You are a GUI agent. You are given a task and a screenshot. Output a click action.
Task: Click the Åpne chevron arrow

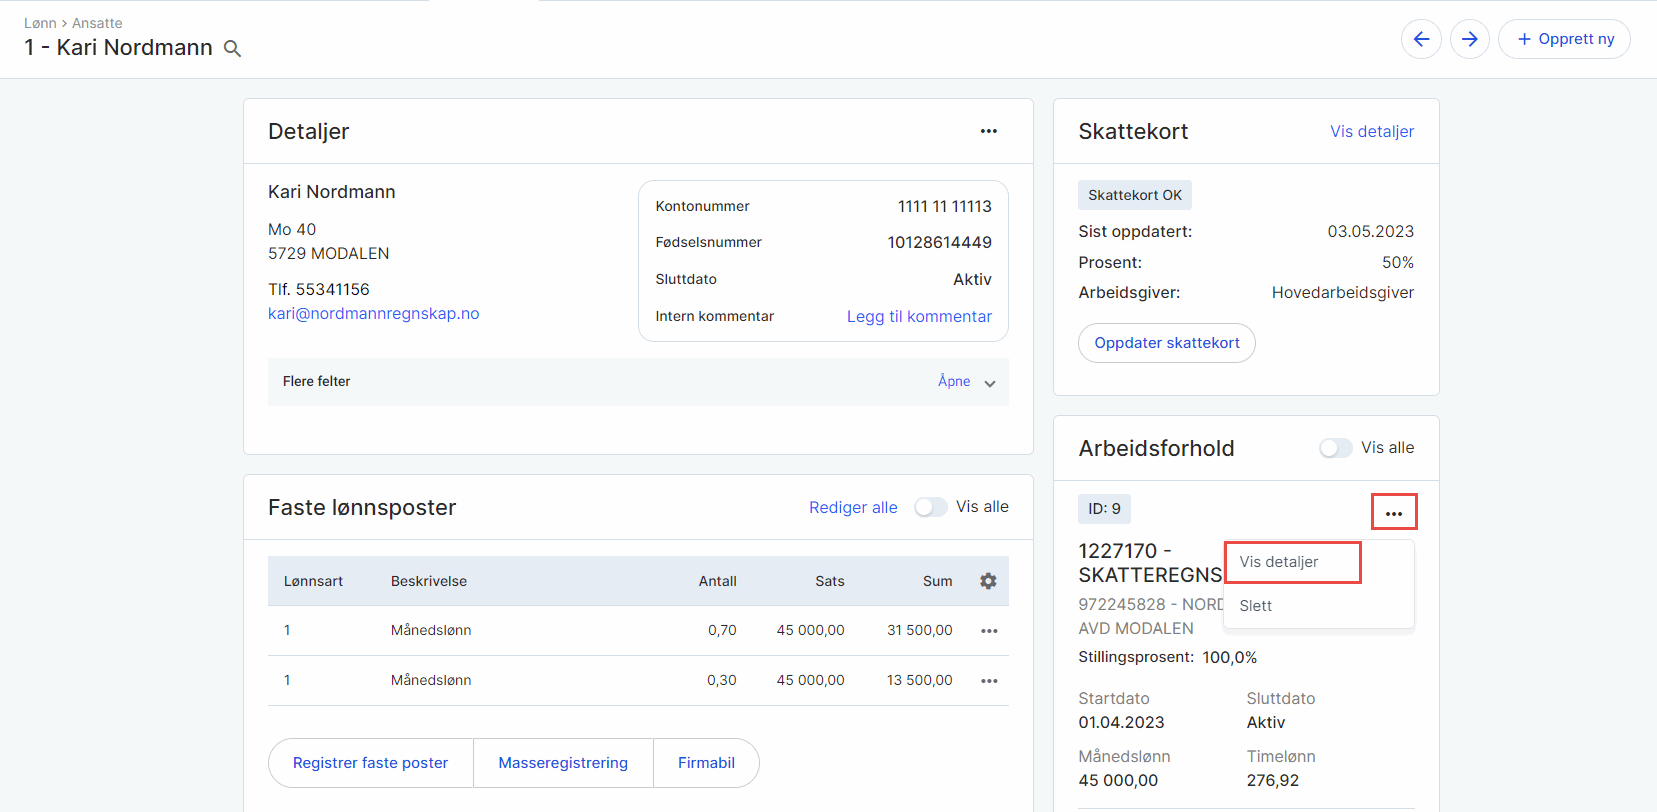[x=989, y=383]
